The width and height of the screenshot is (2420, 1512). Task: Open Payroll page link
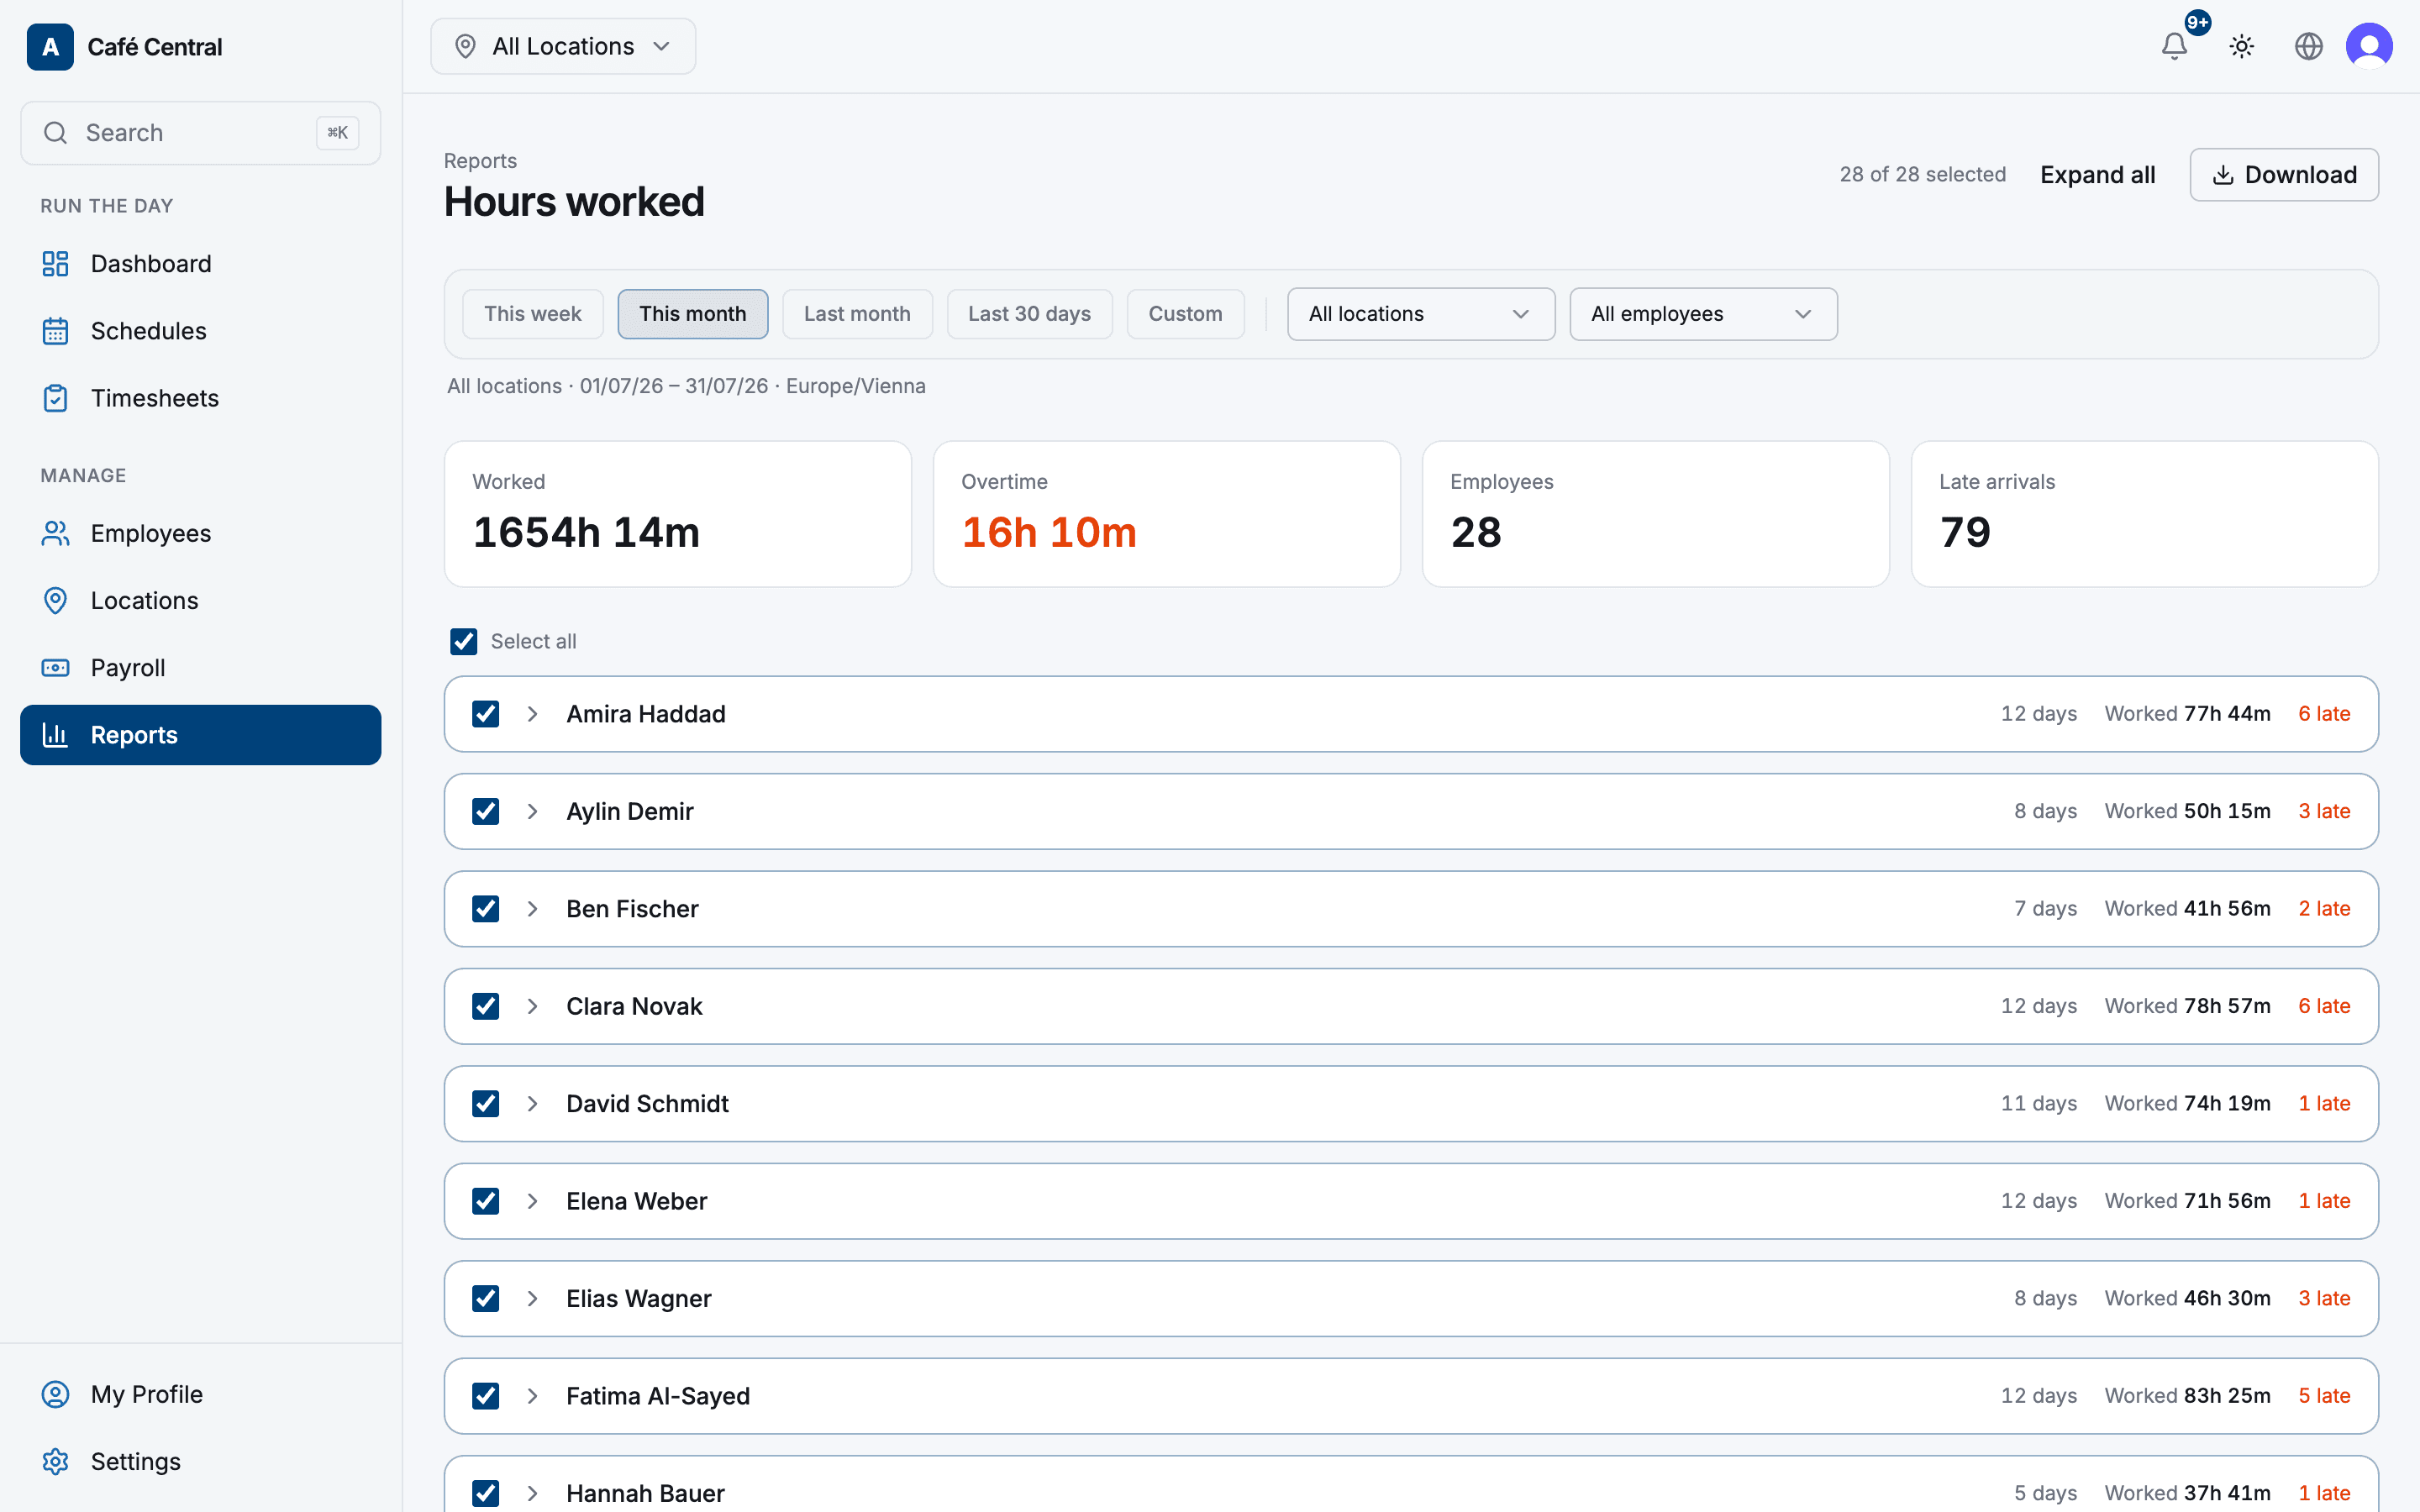click(200, 668)
